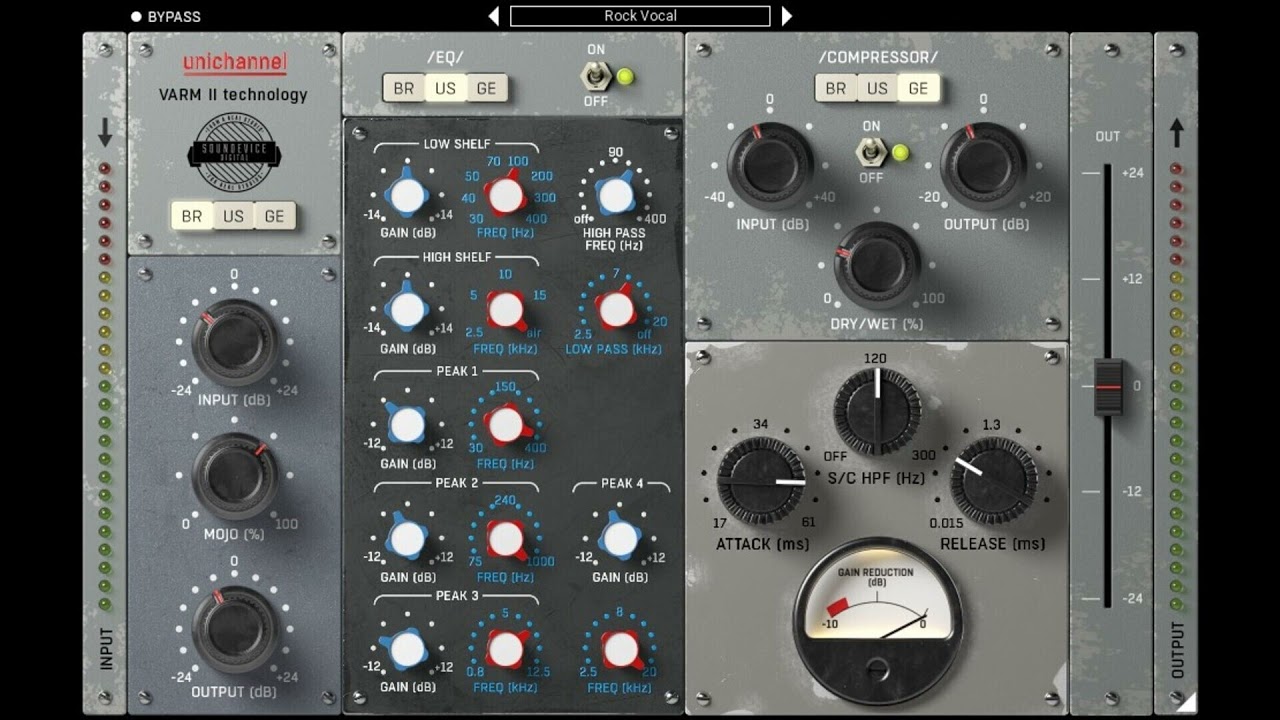This screenshot has width=1280, height=720.
Task: Choose GE model in EQ section
Action: (486, 88)
